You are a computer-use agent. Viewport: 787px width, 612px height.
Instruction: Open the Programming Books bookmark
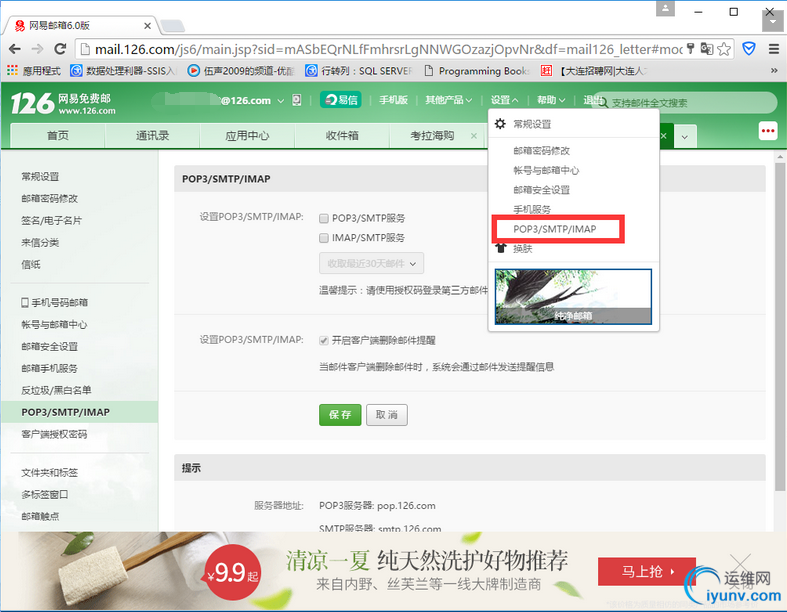(x=477, y=71)
